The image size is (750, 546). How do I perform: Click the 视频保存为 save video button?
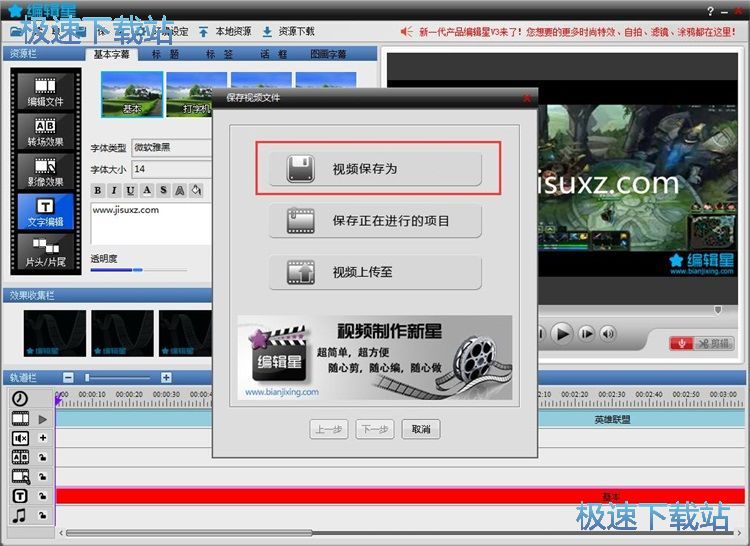[375, 169]
